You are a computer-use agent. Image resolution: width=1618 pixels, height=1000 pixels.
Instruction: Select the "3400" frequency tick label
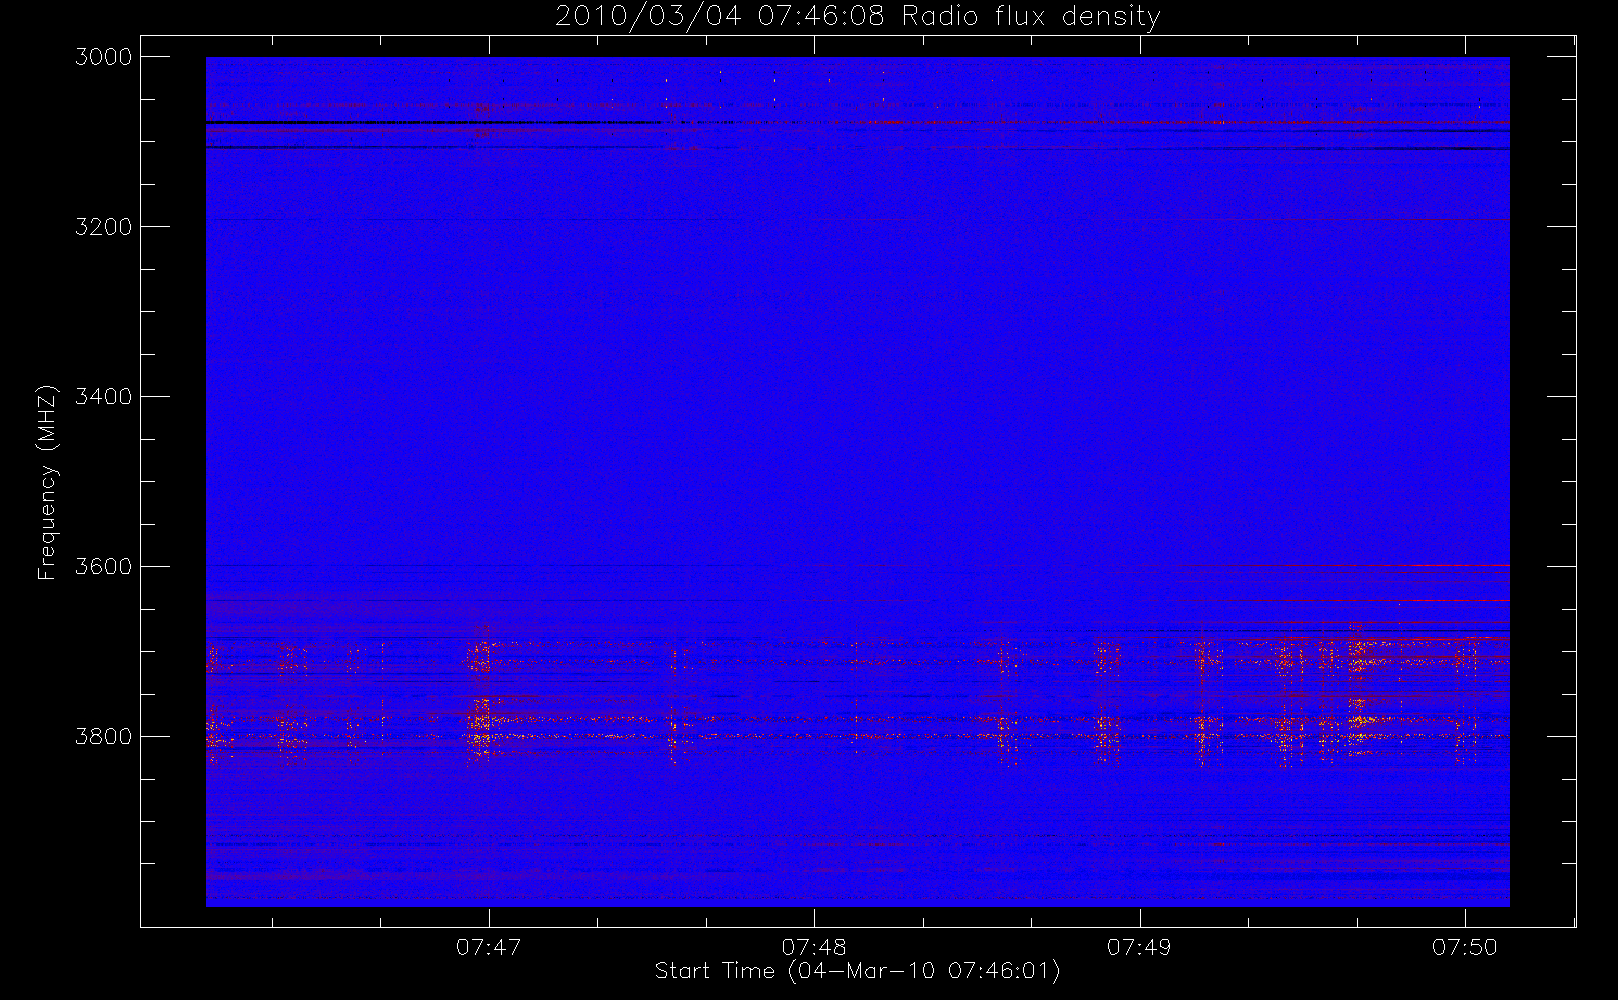[104, 397]
